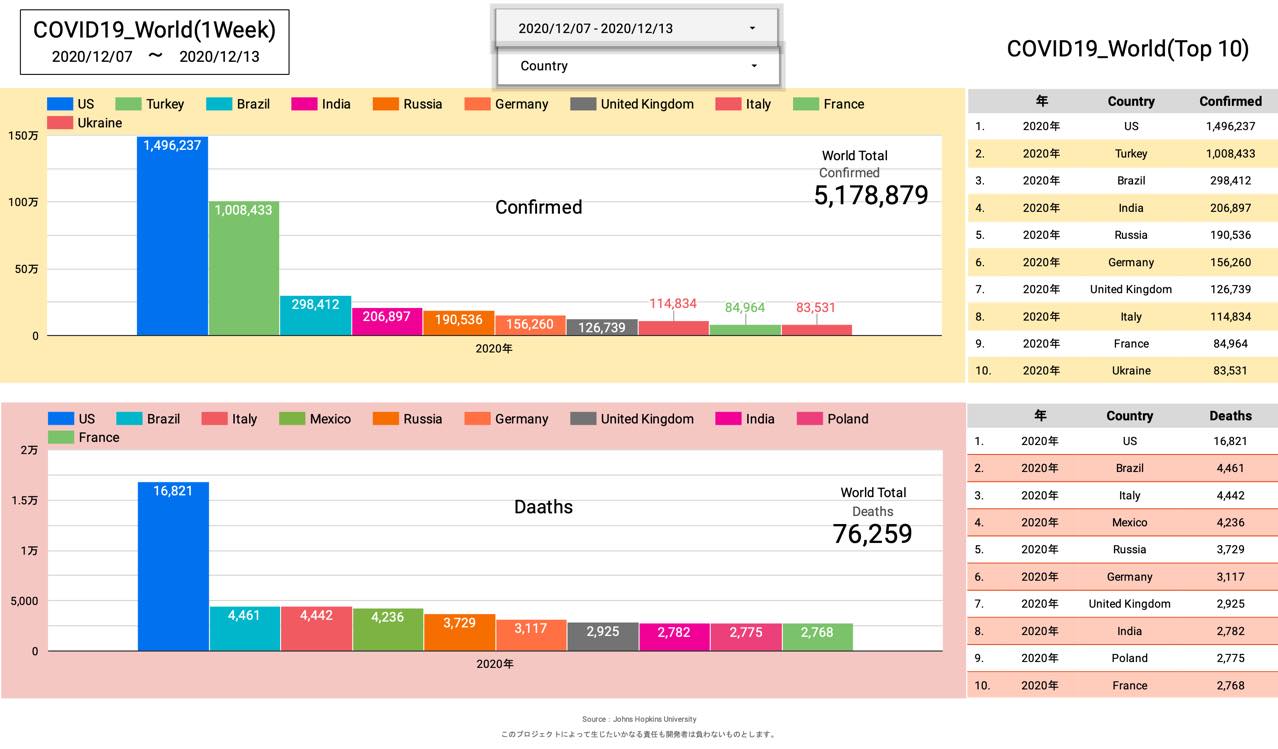Viewport: 1278px width, 749px height.
Task: Click Country header in the Confirmed table
Action: coord(1131,101)
